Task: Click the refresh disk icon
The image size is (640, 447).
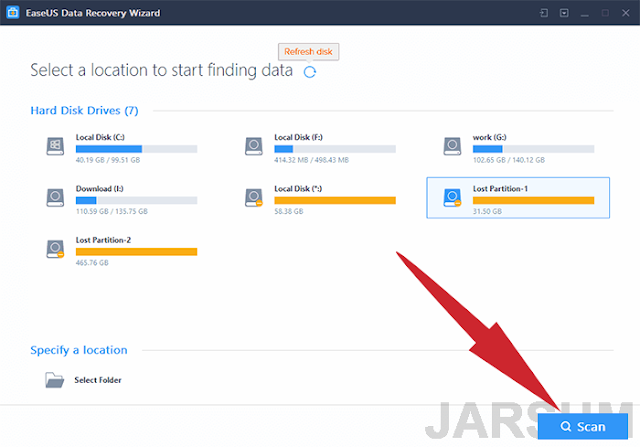Action: pyautogui.click(x=310, y=72)
